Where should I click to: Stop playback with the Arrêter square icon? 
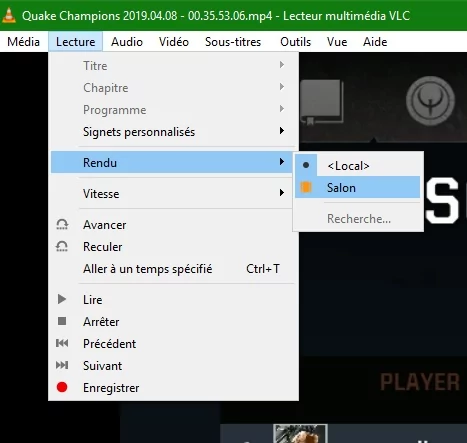[x=62, y=321]
